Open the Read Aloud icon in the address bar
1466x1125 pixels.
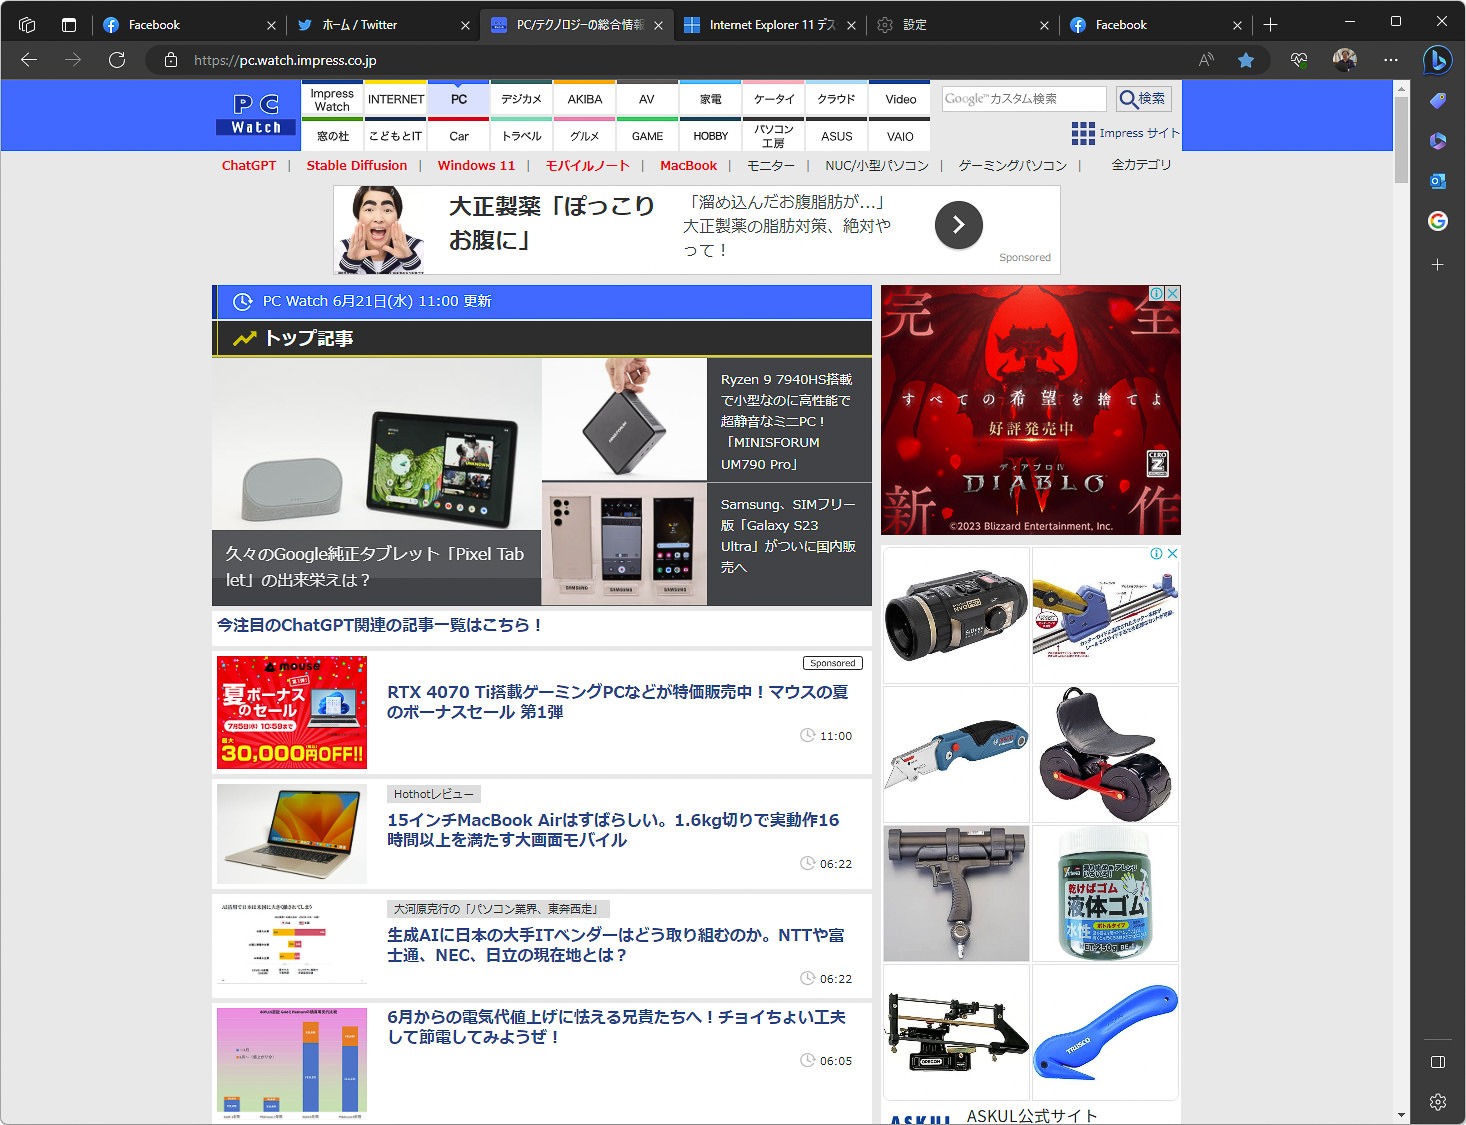point(1206,60)
